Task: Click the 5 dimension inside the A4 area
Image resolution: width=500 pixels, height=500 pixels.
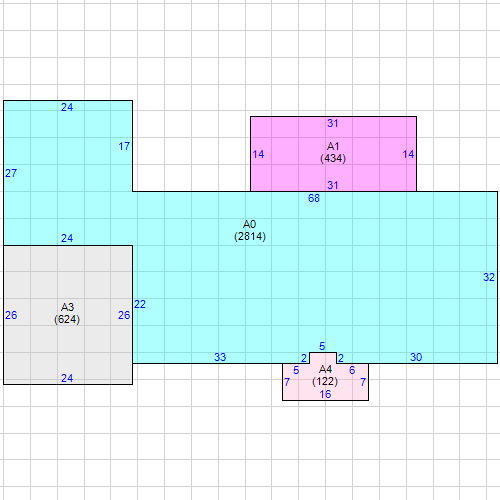Action: coord(296,370)
